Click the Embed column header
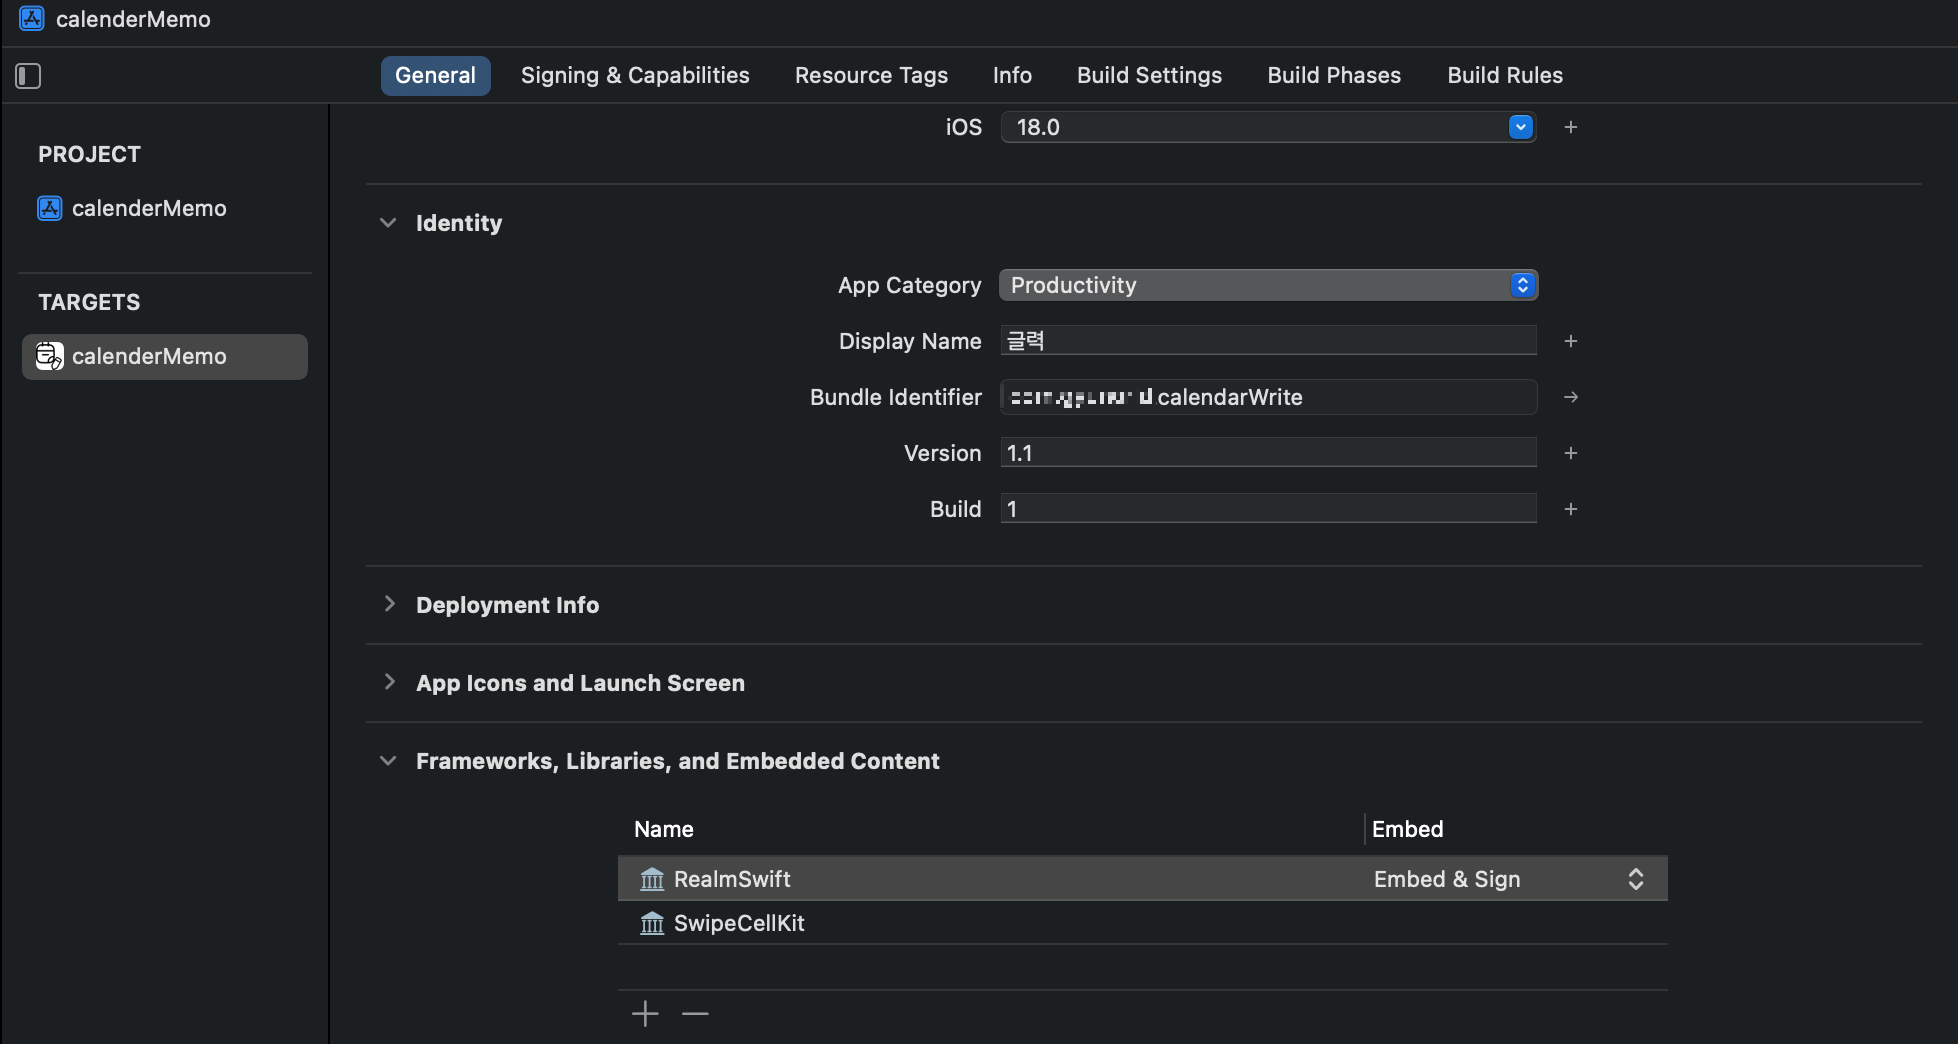Screen dimensions: 1958x1044 (x=1407, y=829)
